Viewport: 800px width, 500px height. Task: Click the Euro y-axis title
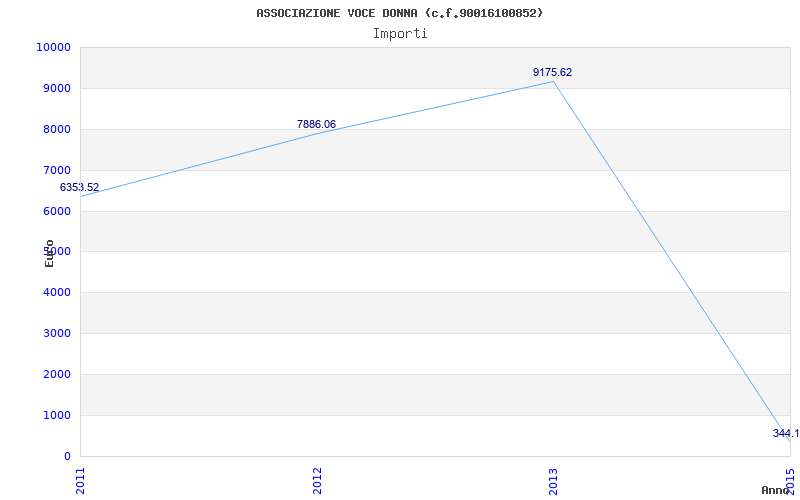[x=49, y=253]
